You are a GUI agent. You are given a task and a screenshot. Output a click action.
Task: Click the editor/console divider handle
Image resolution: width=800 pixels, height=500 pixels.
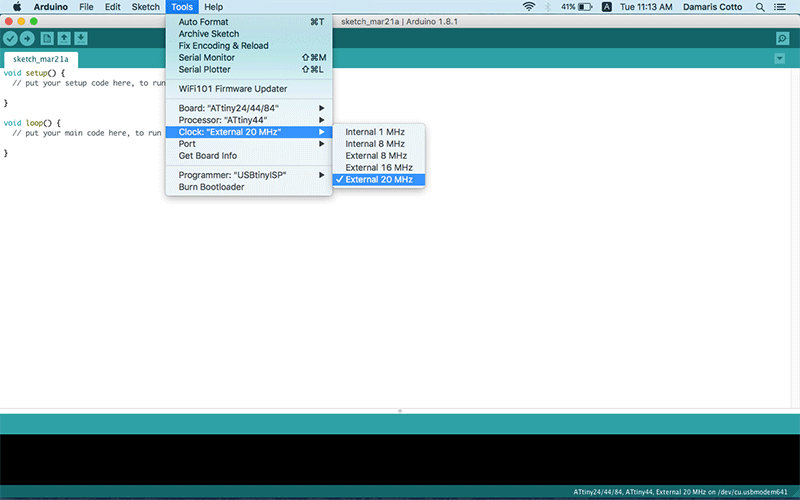tap(400, 411)
